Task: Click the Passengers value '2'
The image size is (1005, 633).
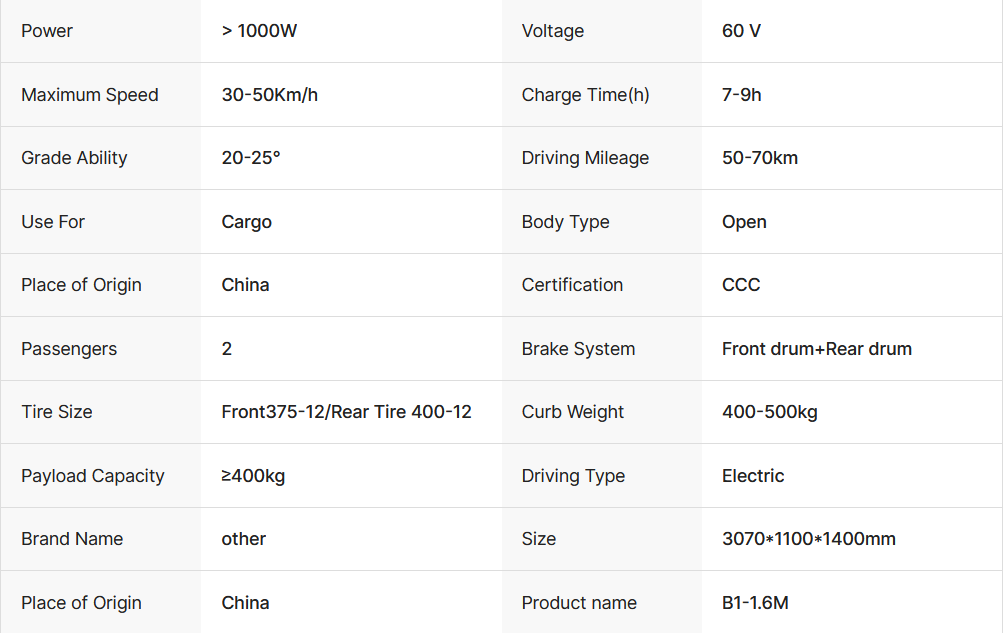Action: click(227, 349)
